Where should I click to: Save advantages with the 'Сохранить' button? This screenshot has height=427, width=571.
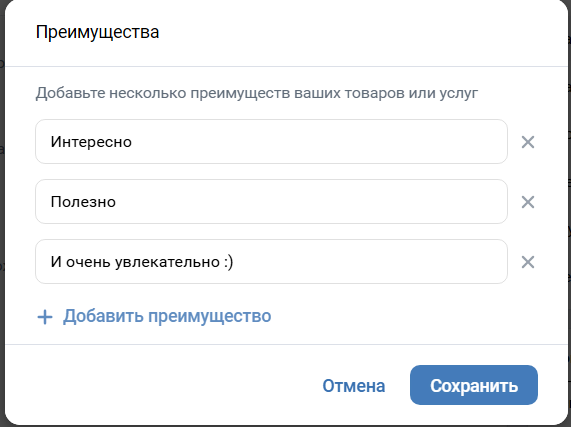(x=474, y=385)
